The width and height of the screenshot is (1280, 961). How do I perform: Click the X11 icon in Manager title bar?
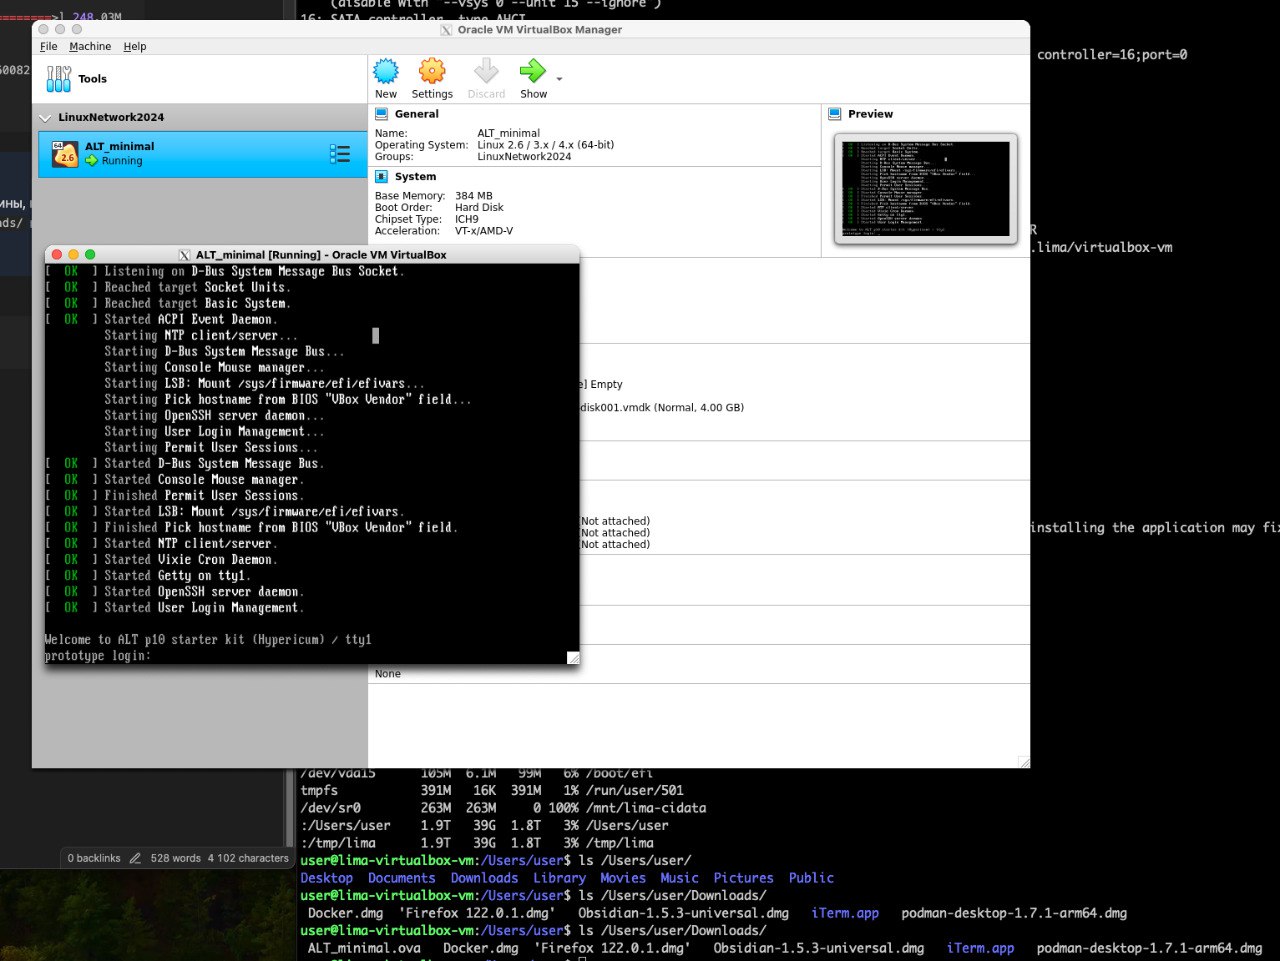click(x=447, y=30)
